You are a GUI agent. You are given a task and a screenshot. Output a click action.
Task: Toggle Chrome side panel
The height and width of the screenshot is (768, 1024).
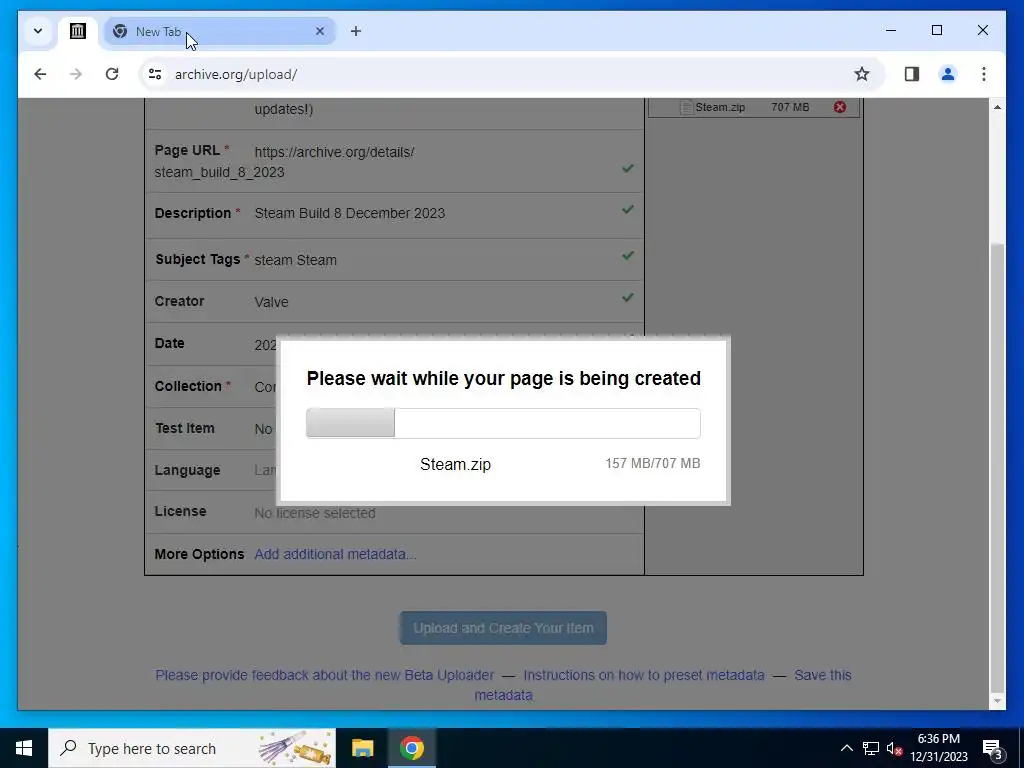pos(912,74)
